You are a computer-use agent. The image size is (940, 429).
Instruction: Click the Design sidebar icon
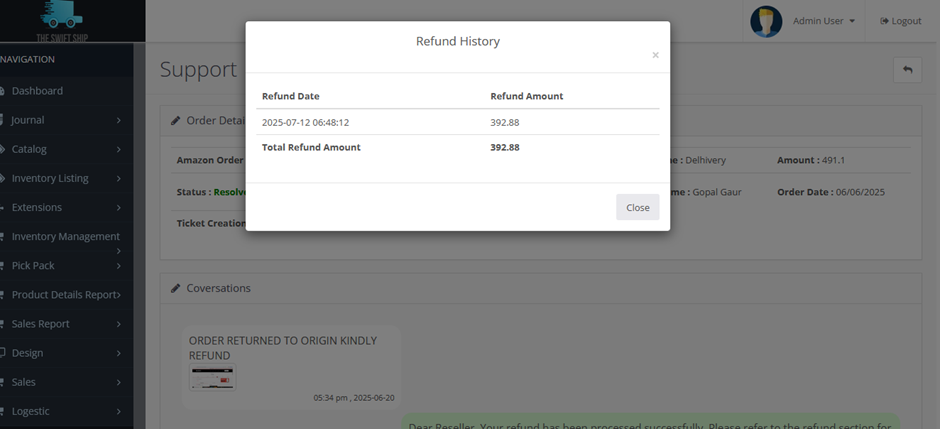[3, 353]
